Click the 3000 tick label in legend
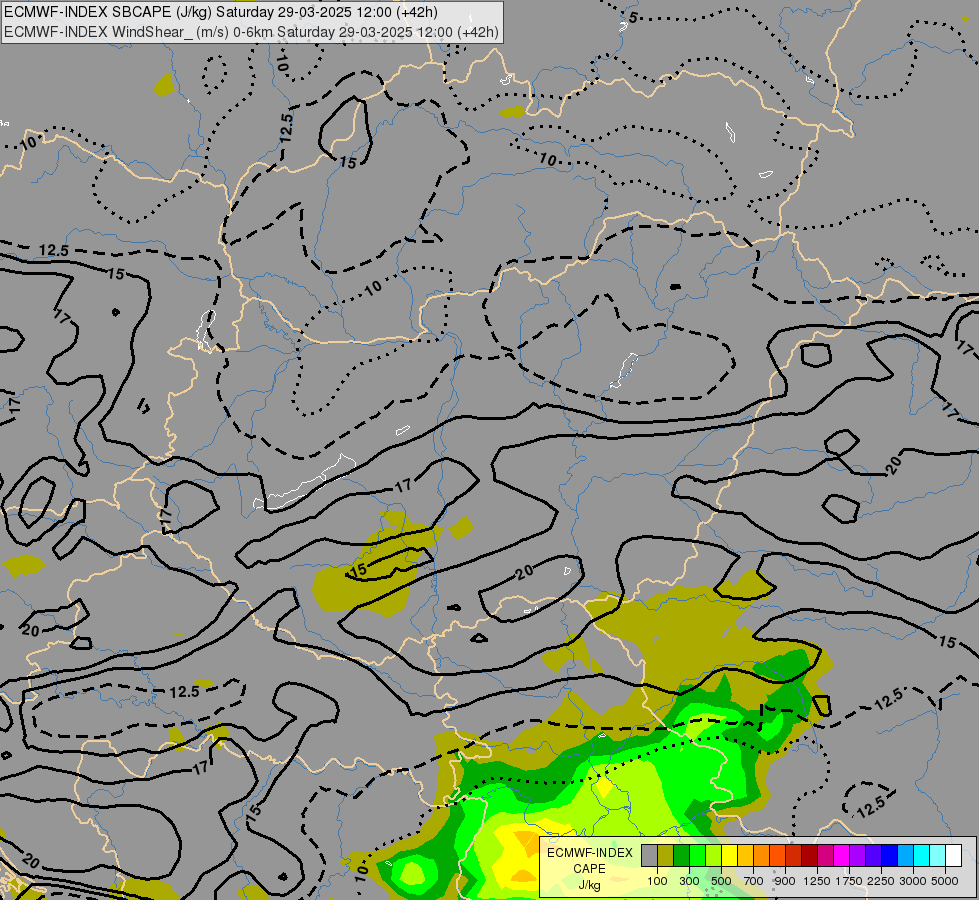 [x=913, y=881]
